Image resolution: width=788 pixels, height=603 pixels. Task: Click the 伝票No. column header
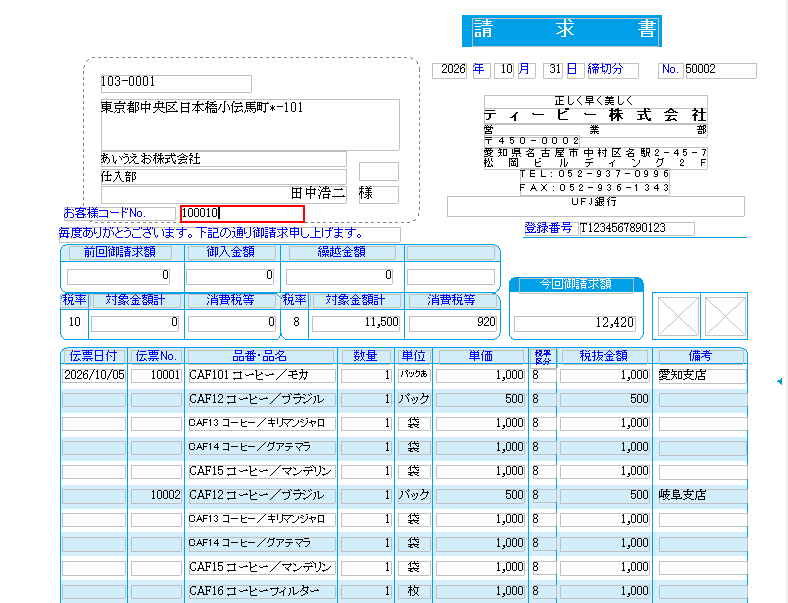[x=156, y=356]
